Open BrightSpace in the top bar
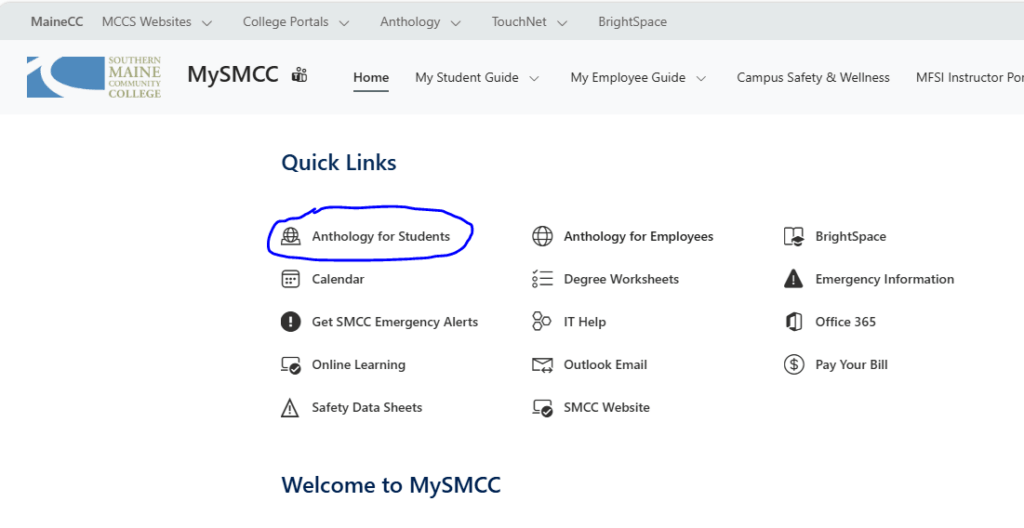The width and height of the screenshot is (1024, 528). pos(633,22)
